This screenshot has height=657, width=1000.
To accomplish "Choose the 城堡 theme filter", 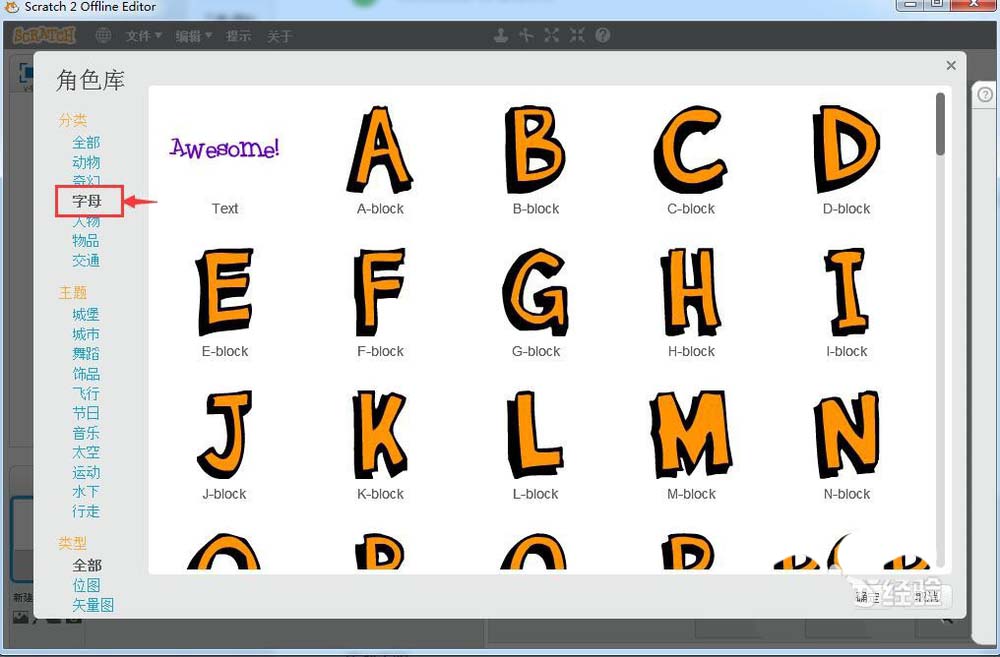I will (x=86, y=314).
